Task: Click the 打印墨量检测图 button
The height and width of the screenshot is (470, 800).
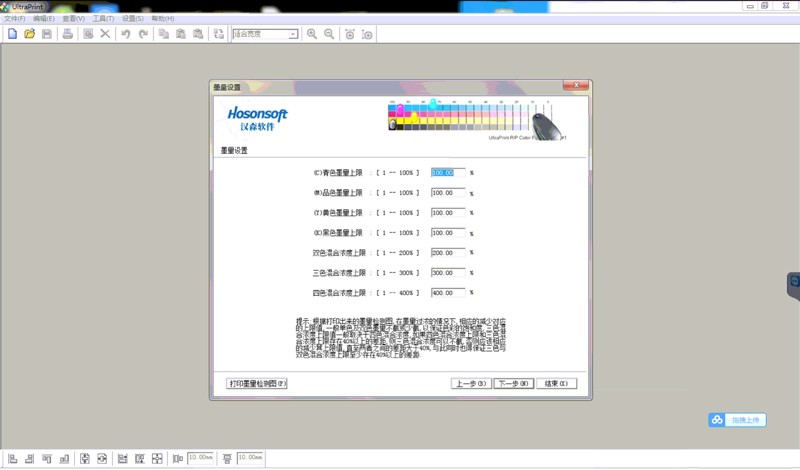Action: click(258, 383)
